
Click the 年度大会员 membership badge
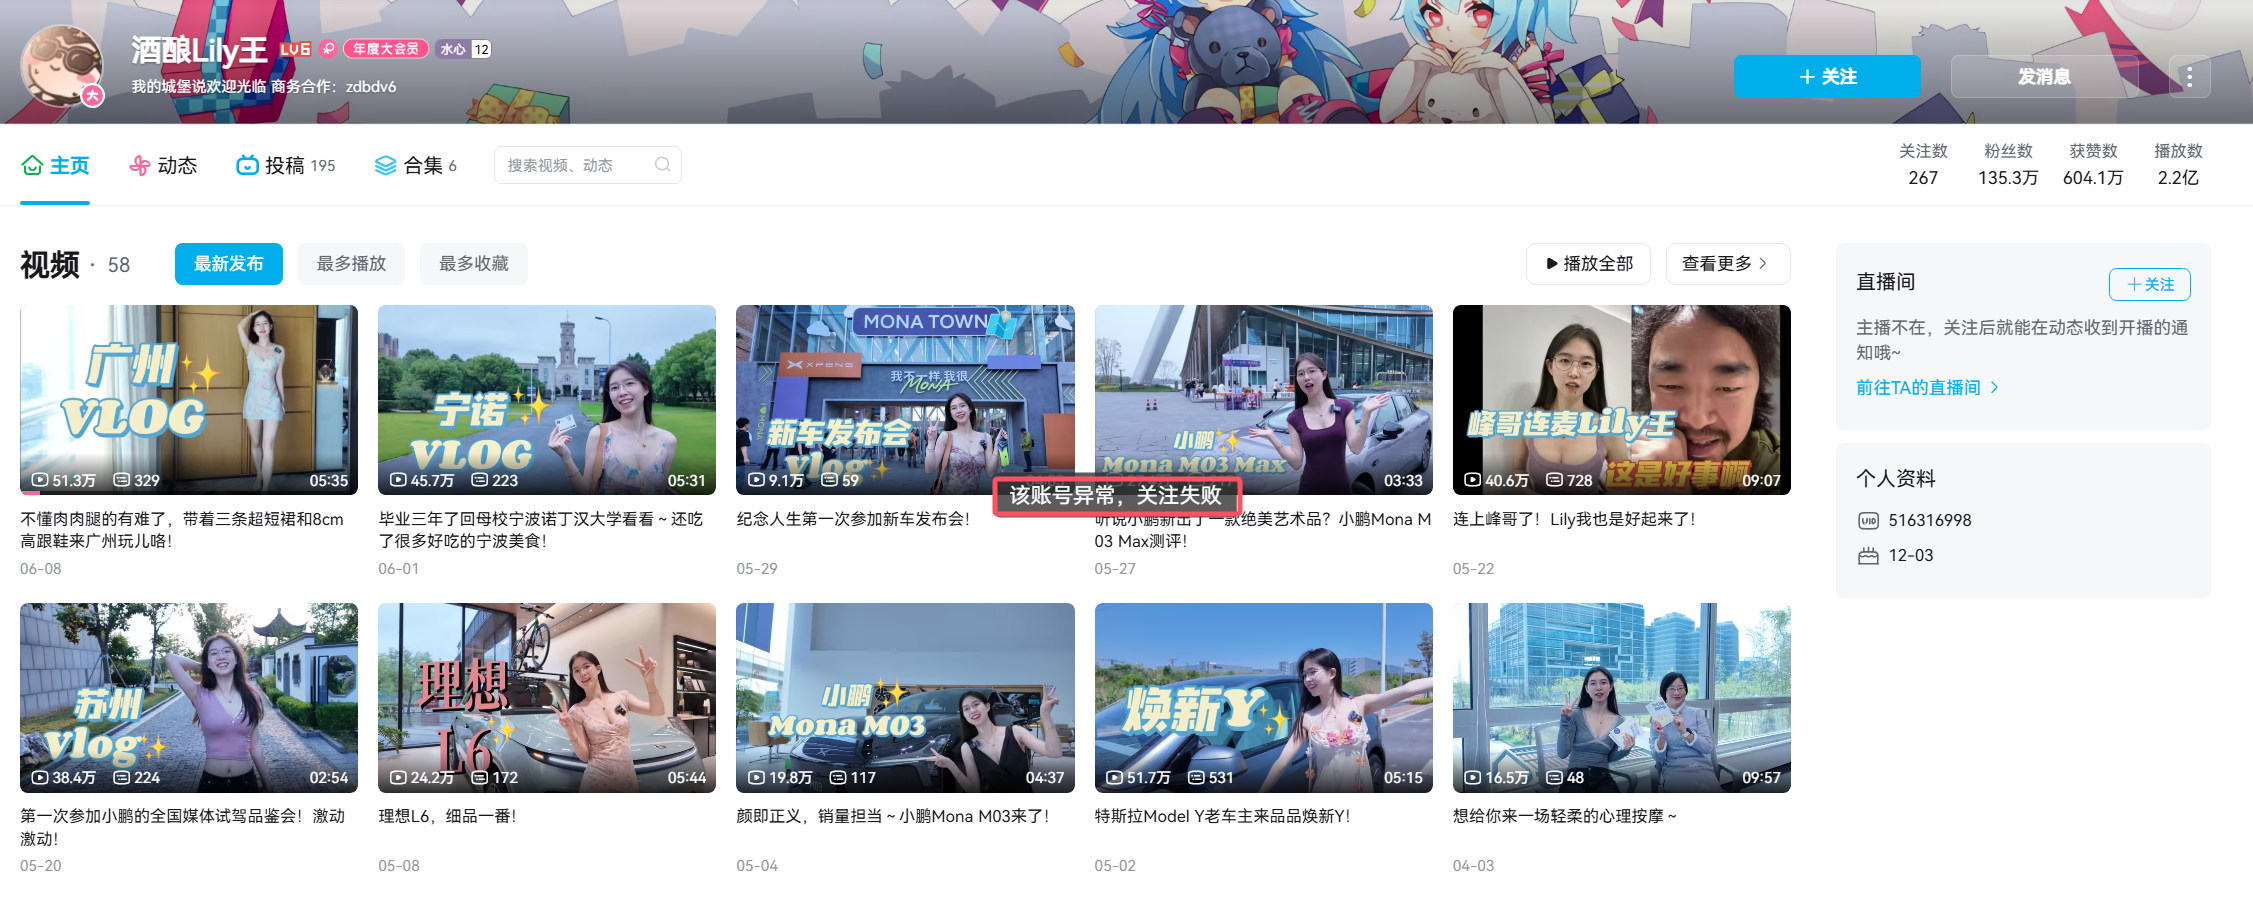386,49
